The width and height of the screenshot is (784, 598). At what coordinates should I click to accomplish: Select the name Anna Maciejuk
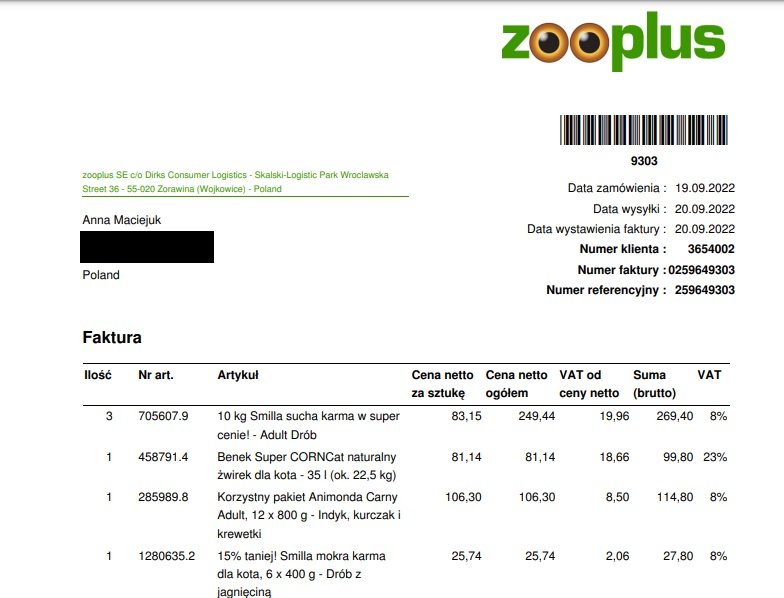pos(122,220)
